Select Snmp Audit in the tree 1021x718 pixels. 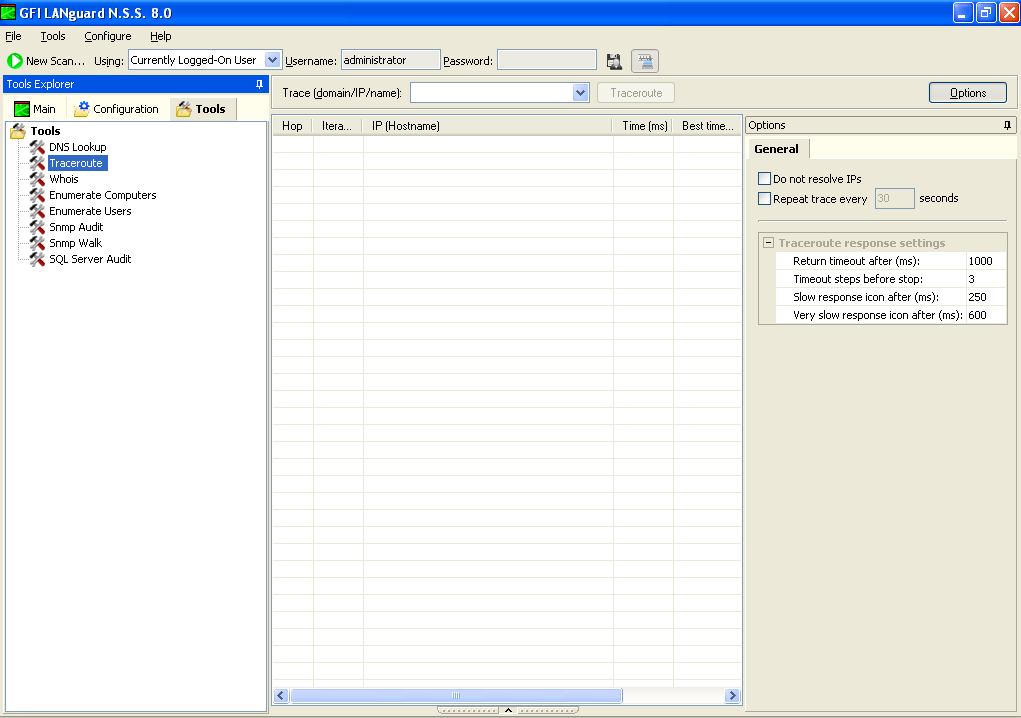[76, 227]
